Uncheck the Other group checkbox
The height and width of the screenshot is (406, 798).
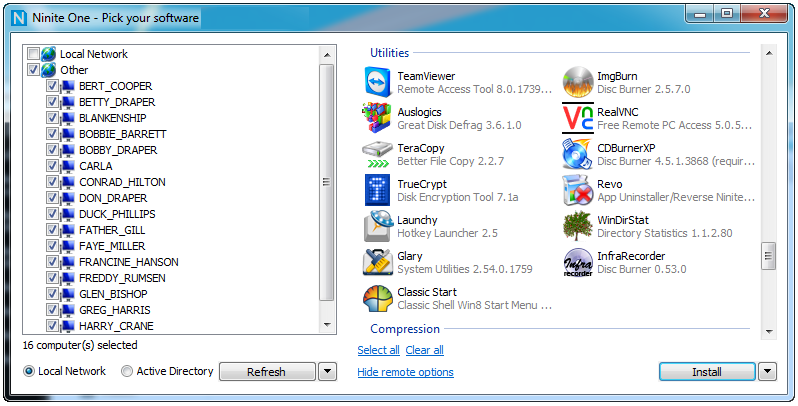click(34, 70)
